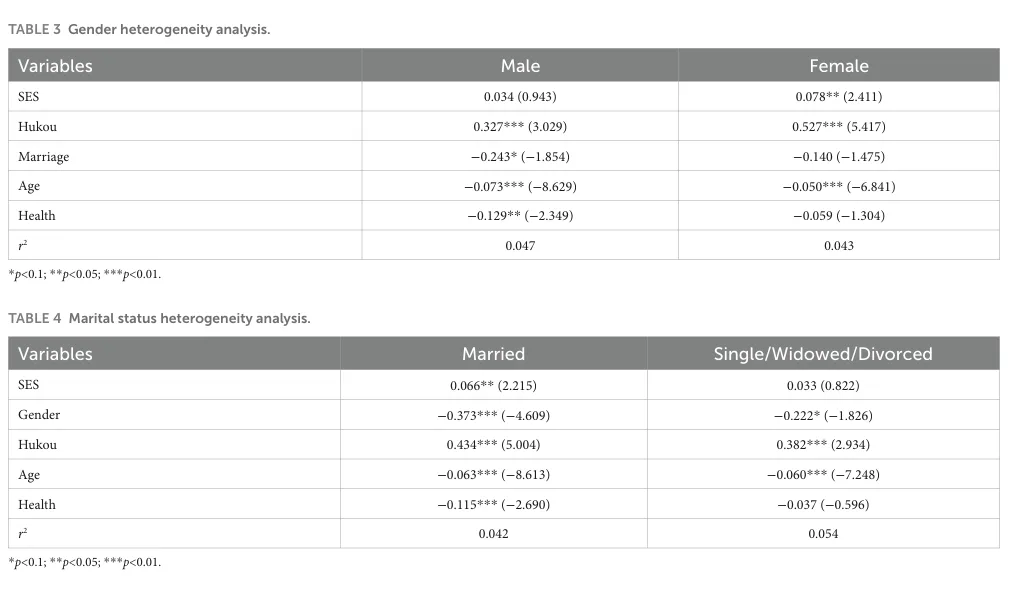Viewport: 1023px width, 589px height.
Task: Click the Male Age value −0.073*** (−8.629)
Action: tap(520, 187)
